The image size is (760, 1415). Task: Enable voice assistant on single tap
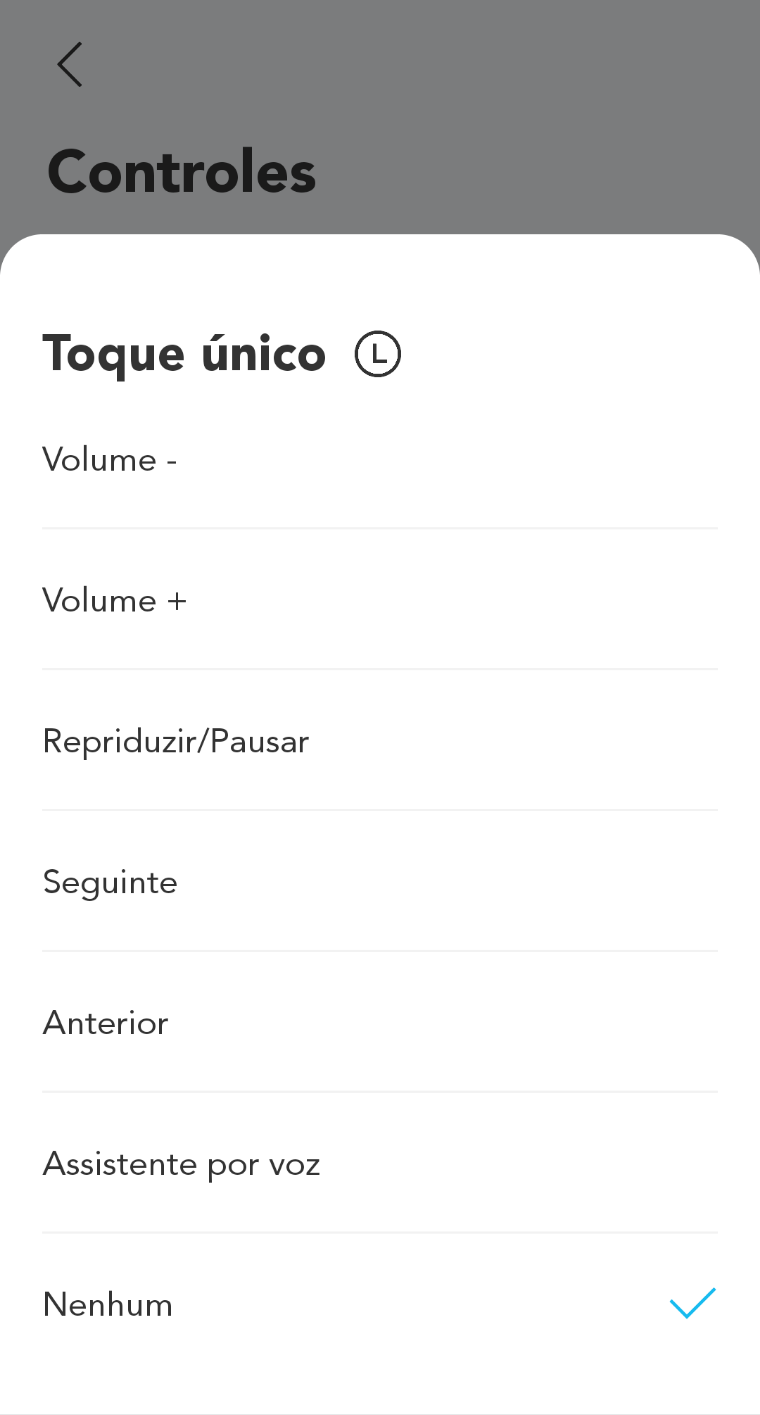point(380,1165)
